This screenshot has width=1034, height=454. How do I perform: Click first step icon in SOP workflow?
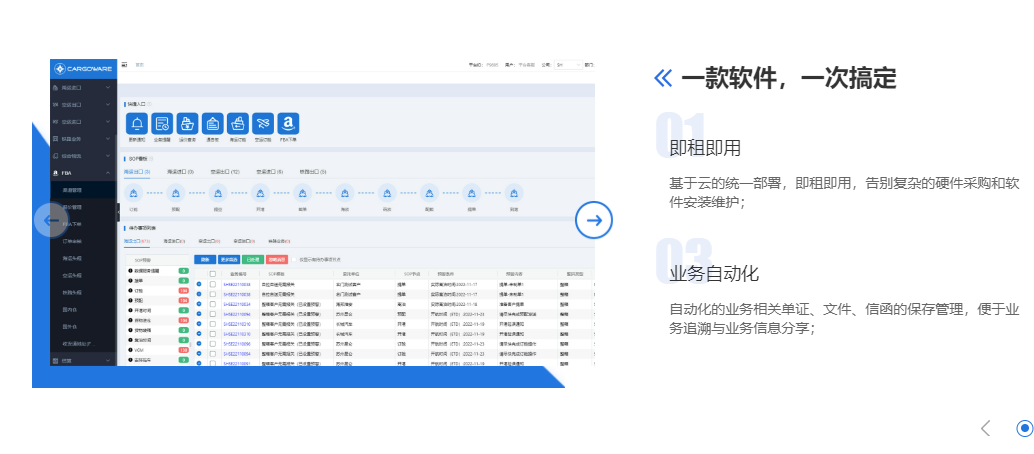(135, 193)
